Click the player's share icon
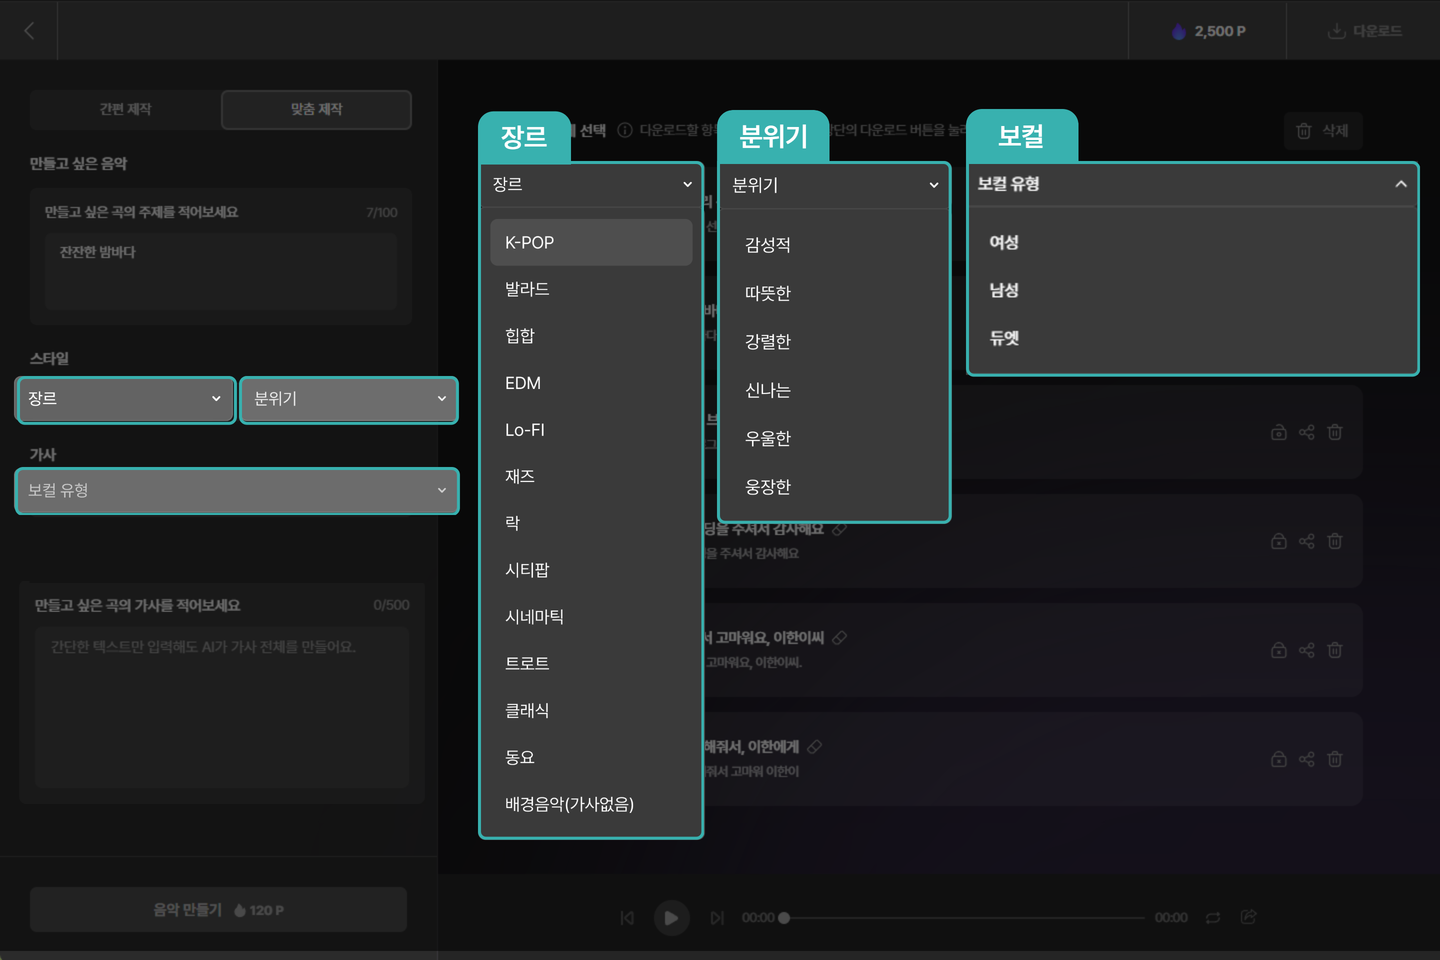Image resolution: width=1440 pixels, height=960 pixels. pyautogui.click(x=1249, y=917)
